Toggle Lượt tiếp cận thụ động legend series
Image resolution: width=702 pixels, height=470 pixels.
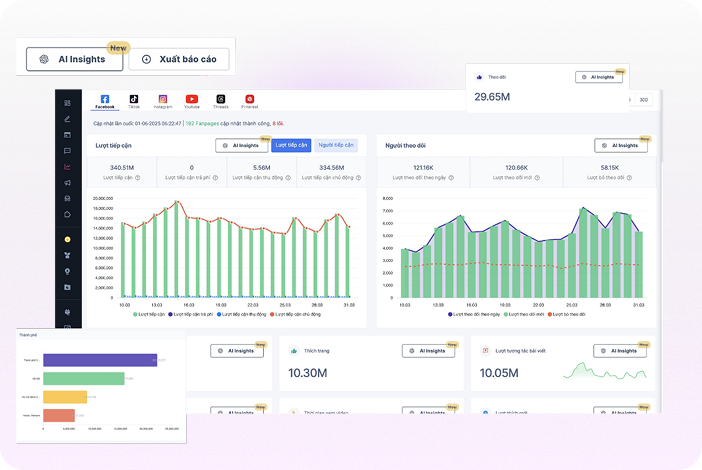point(242,314)
